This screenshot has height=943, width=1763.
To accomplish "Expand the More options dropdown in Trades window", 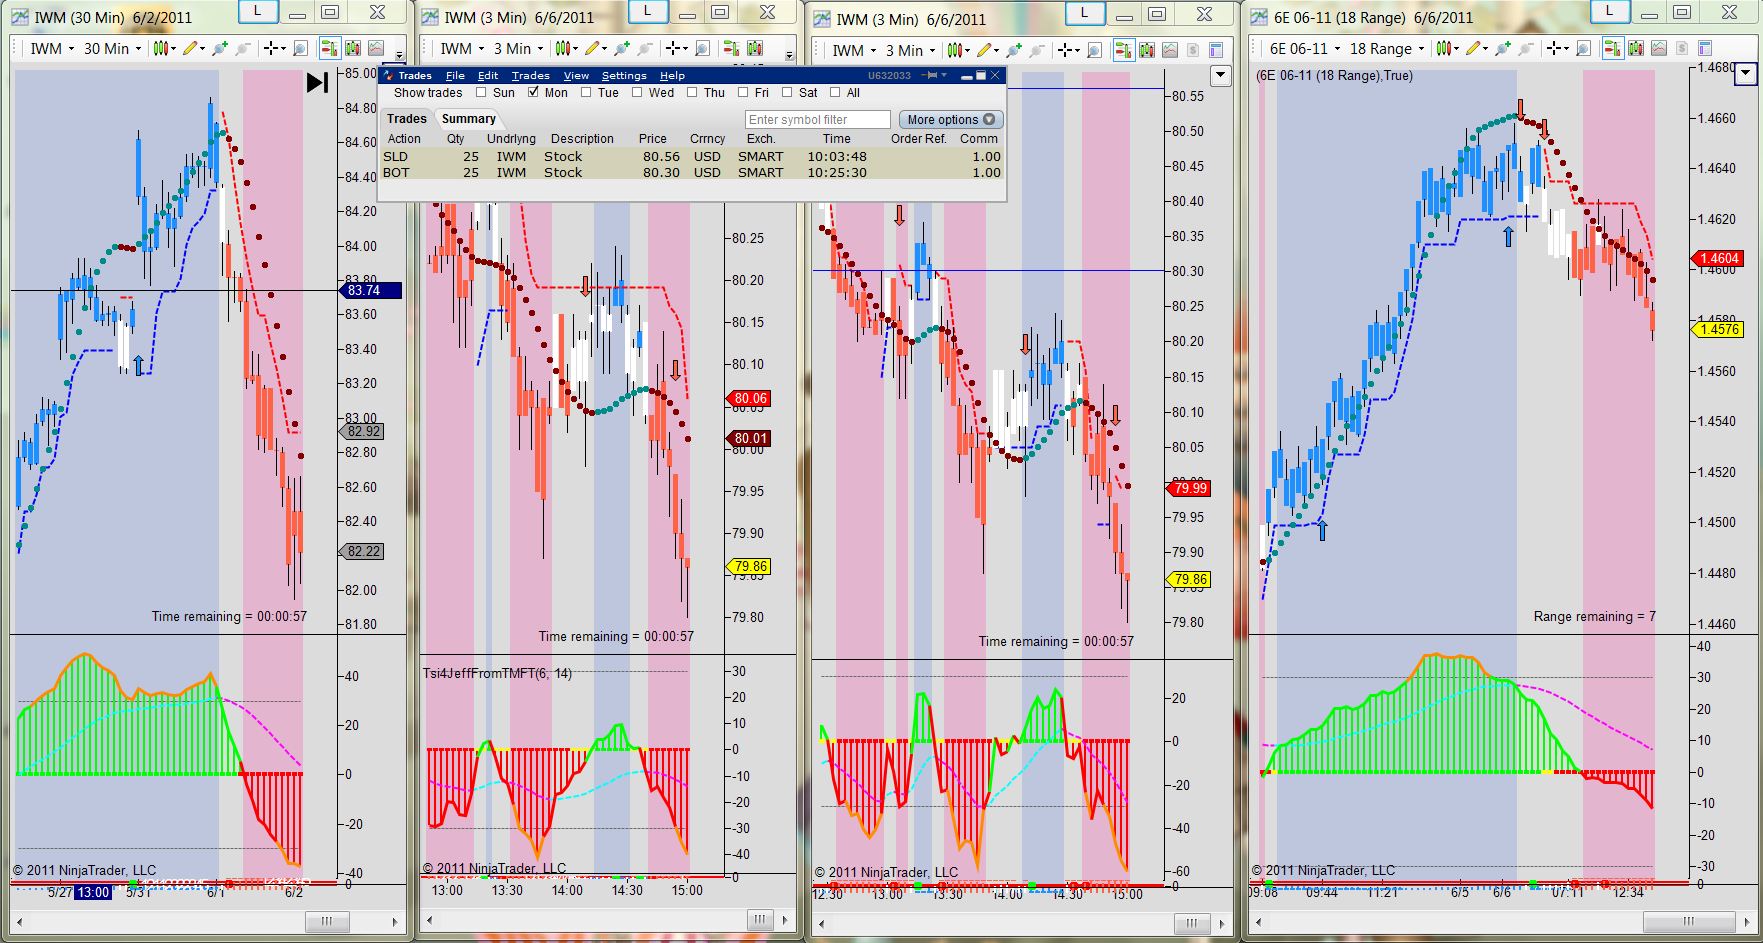I will [x=951, y=119].
